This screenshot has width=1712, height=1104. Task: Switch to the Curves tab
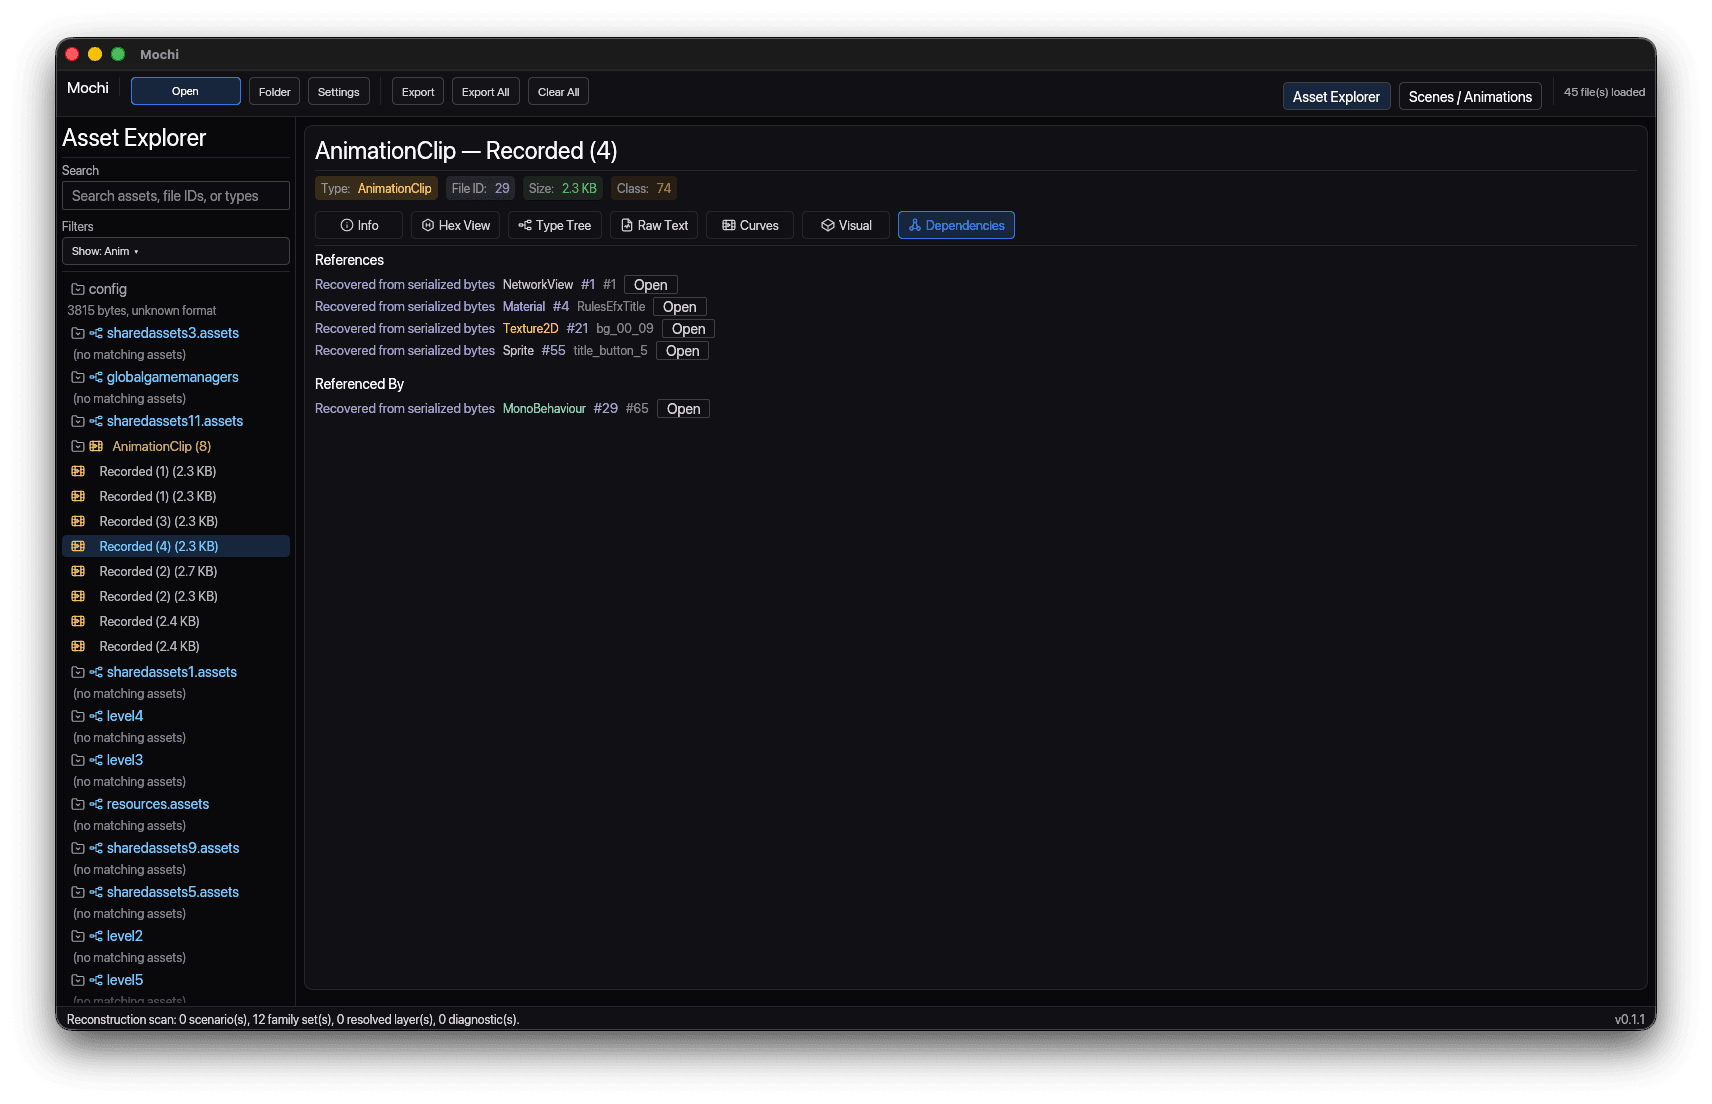750,225
